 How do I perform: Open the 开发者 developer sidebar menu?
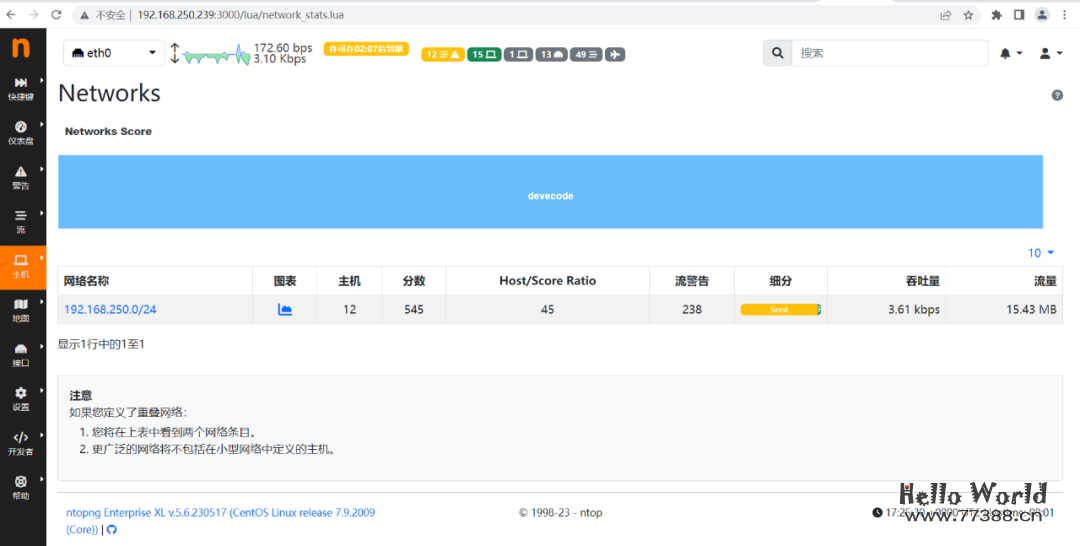coord(23,443)
